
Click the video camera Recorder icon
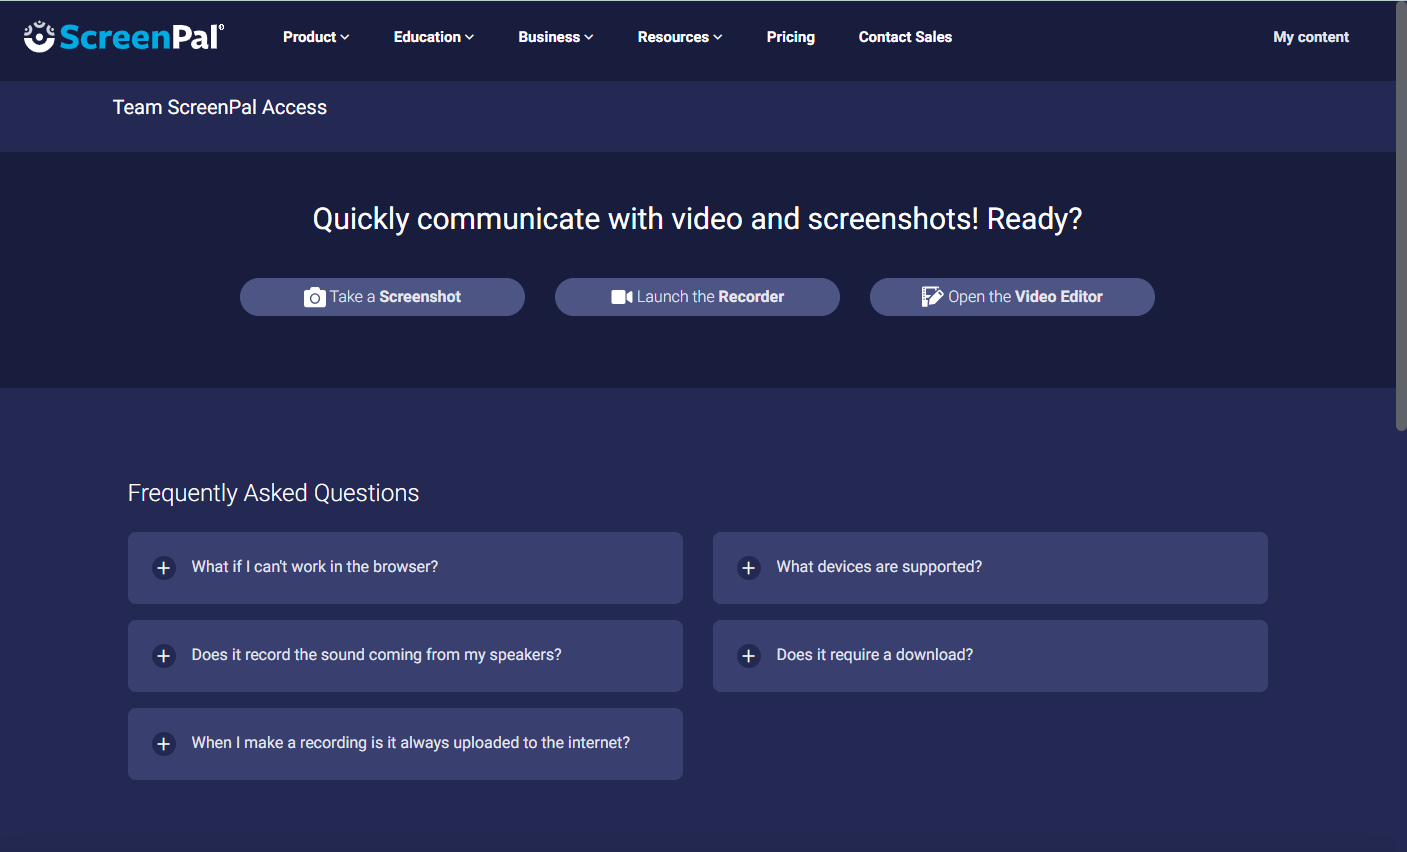pyautogui.click(x=621, y=297)
